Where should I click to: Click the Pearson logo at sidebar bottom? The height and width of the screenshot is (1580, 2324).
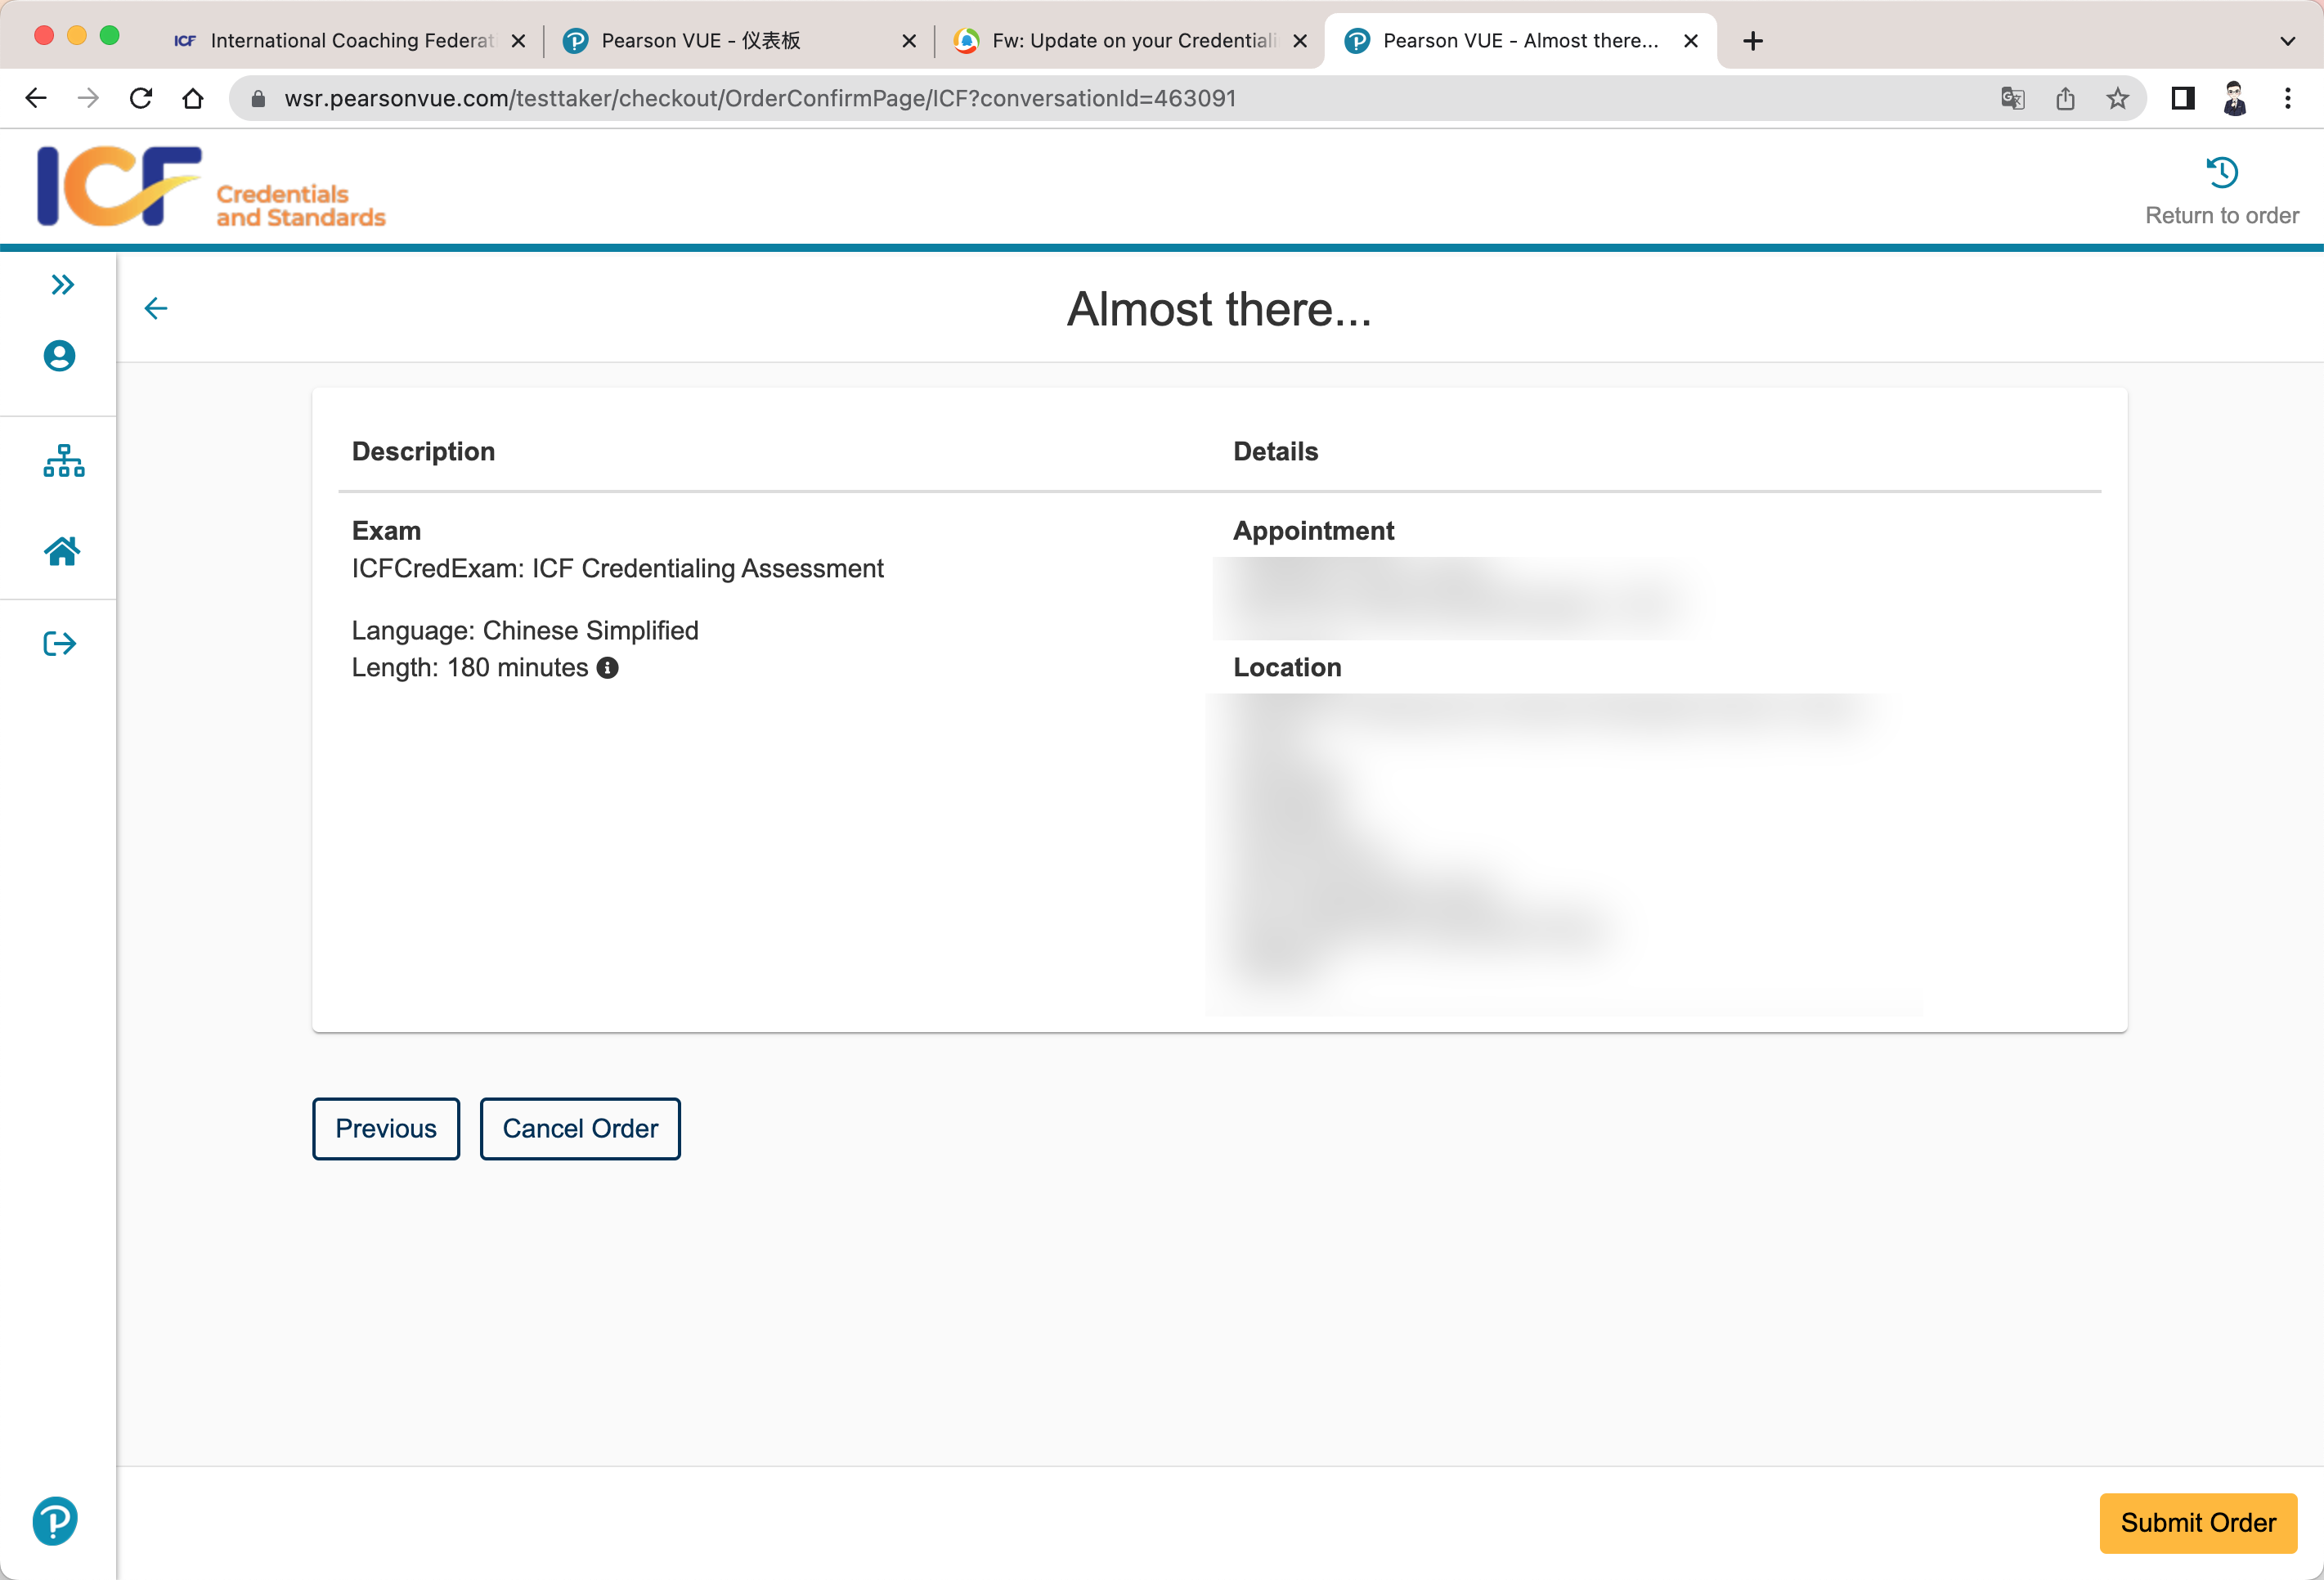(x=55, y=1520)
